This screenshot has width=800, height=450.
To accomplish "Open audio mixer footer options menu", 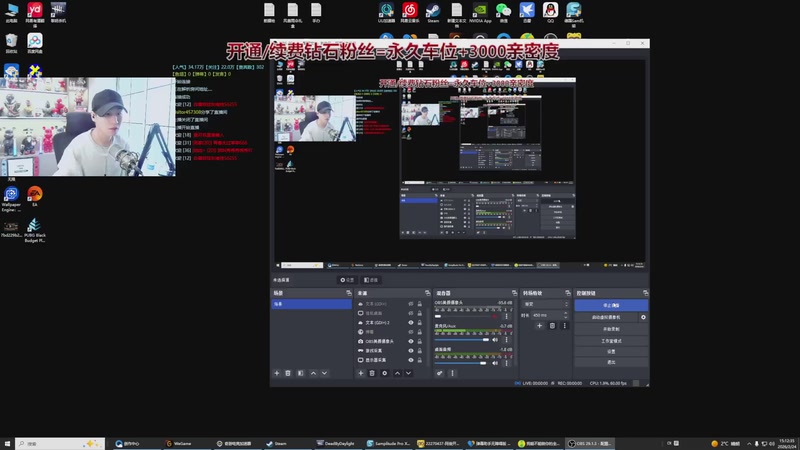I will [452, 373].
